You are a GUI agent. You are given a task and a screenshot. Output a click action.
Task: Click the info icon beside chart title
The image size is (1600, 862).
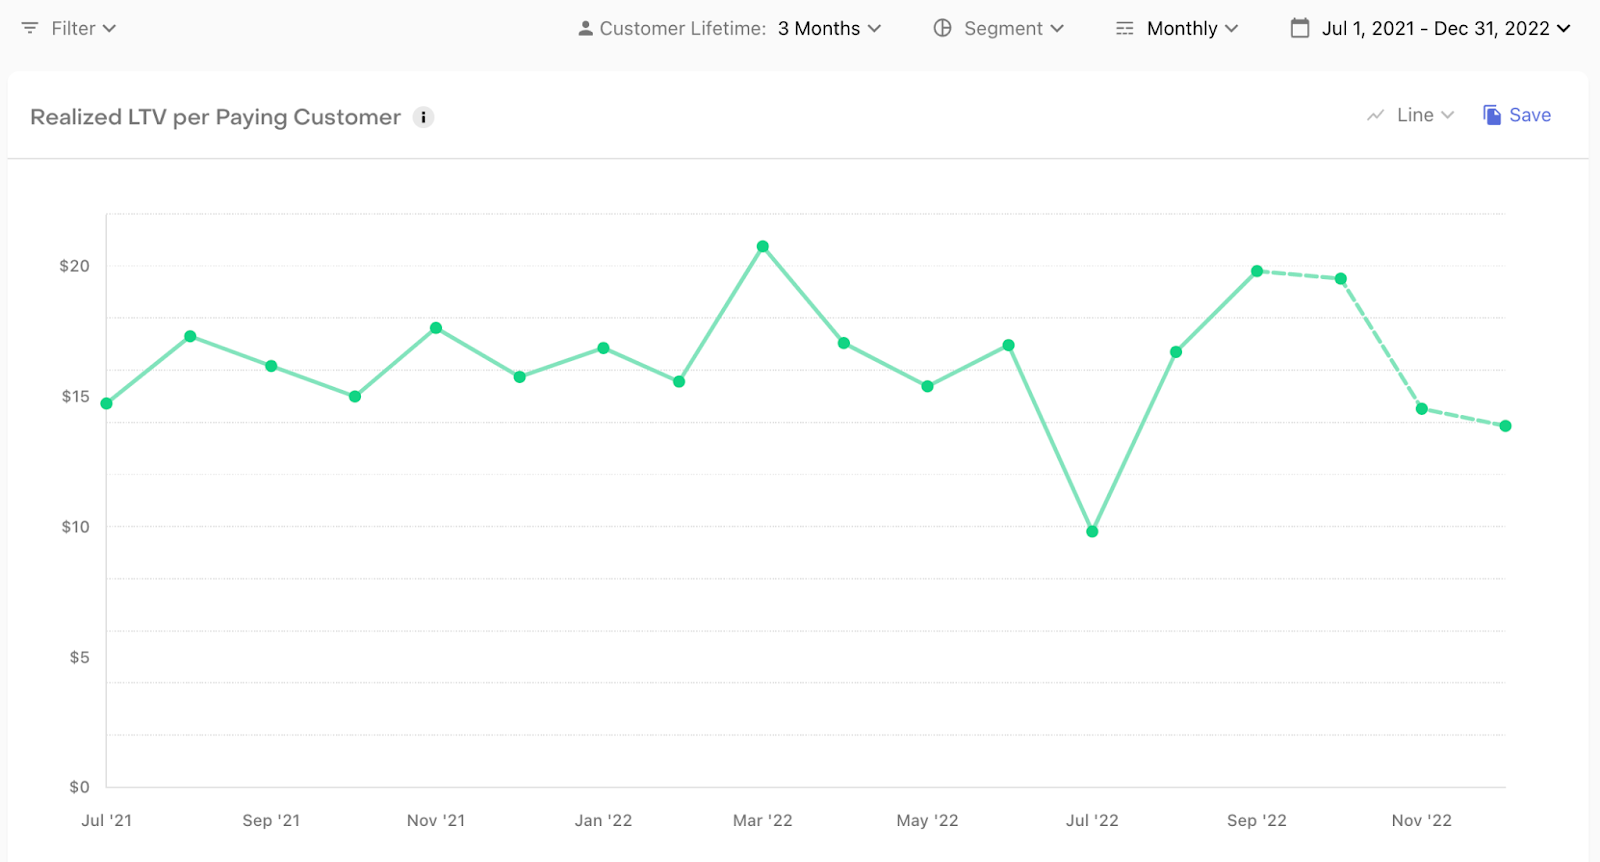(424, 117)
